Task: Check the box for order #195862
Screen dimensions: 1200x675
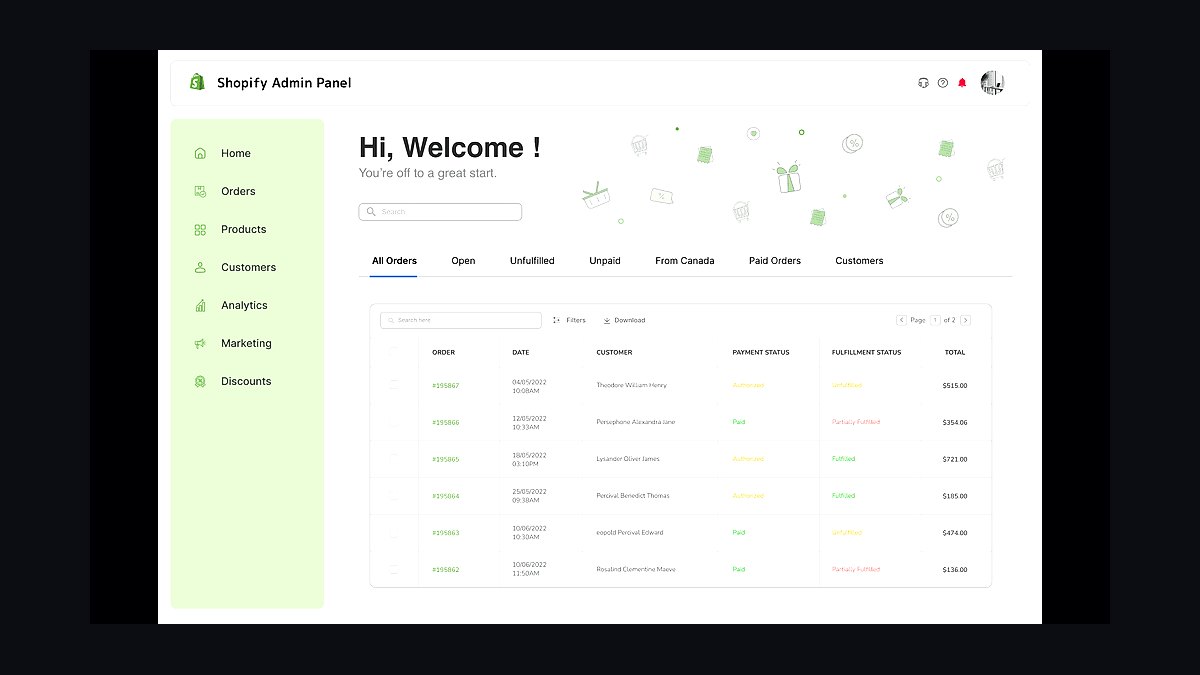Action: [394, 569]
